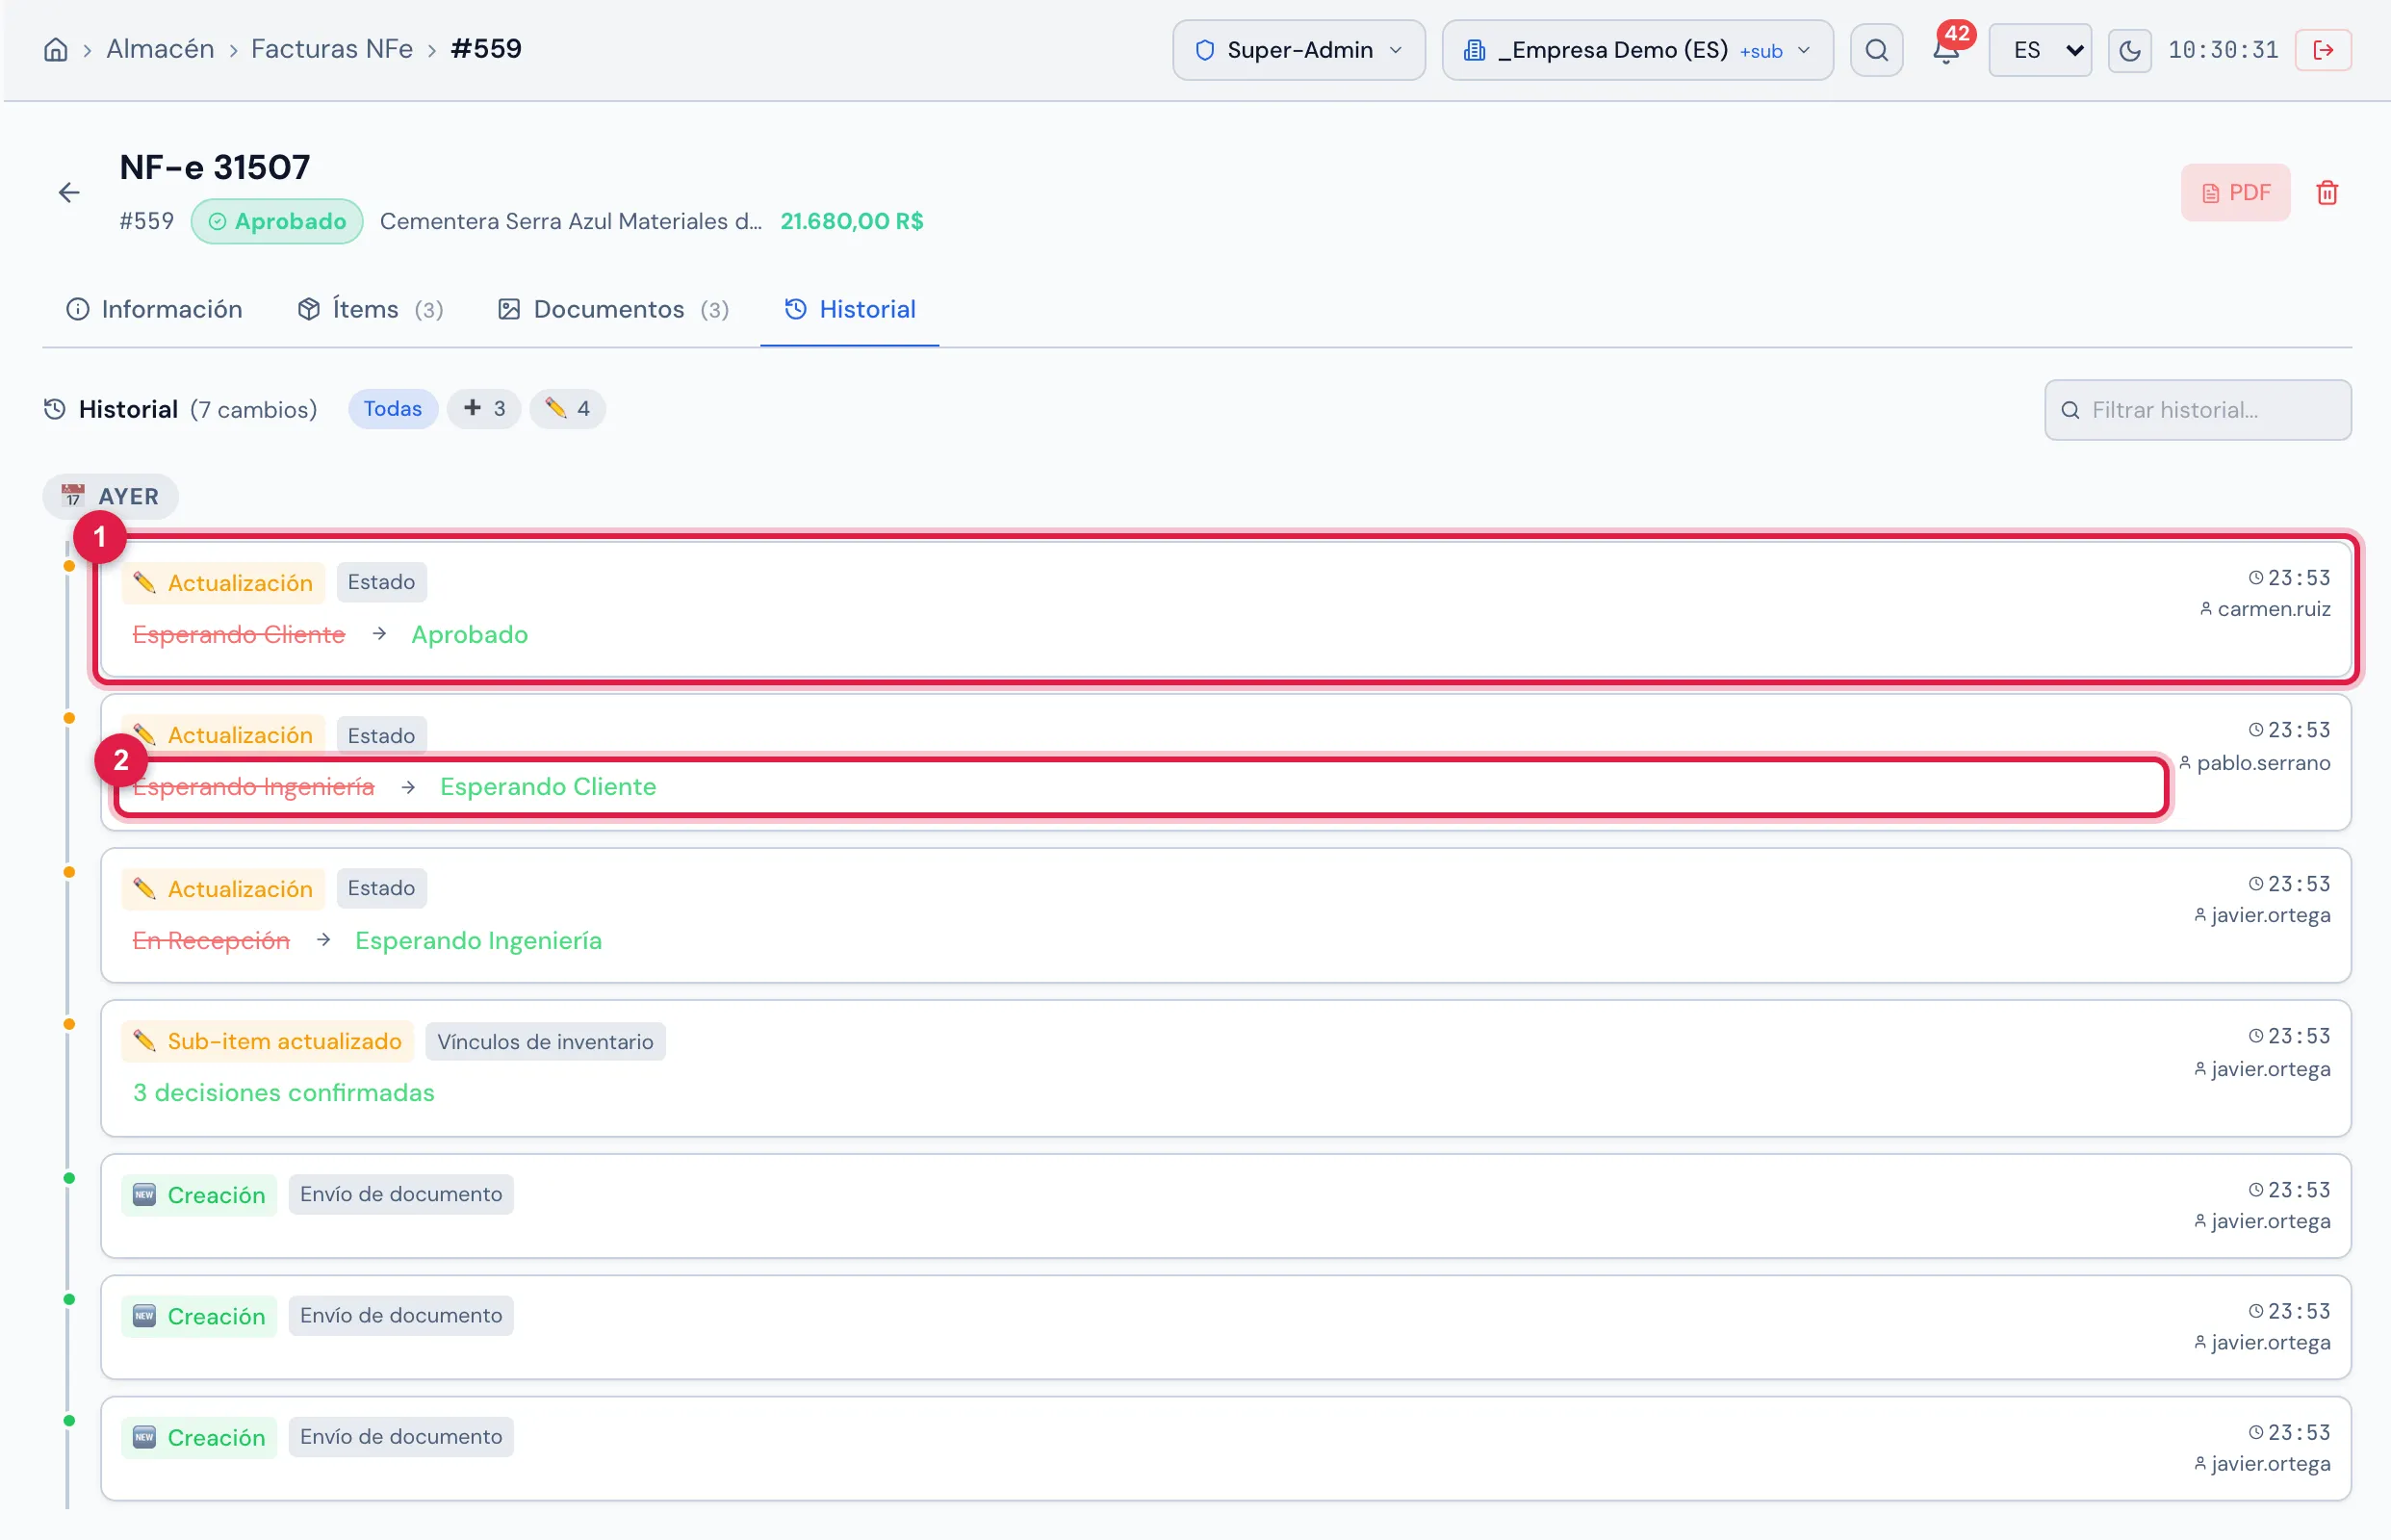
Task: Select the Todas history filter
Action: coord(392,408)
